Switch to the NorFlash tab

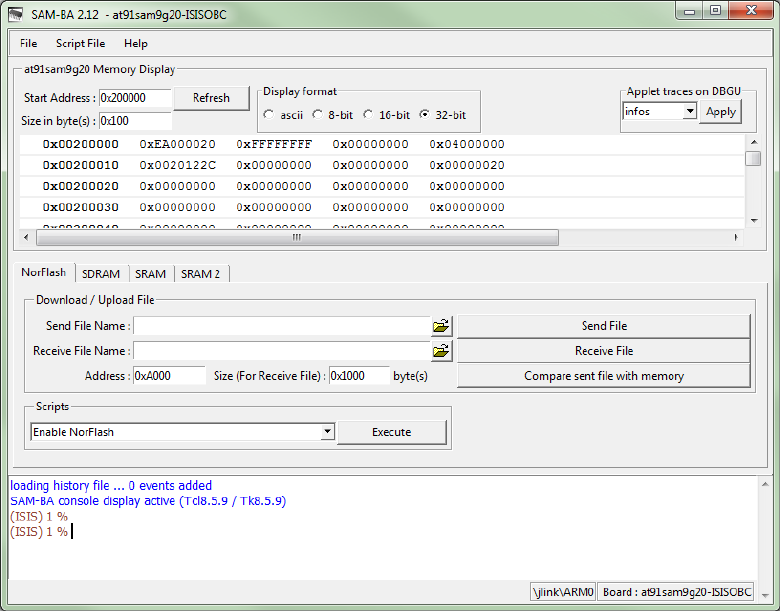click(x=44, y=273)
